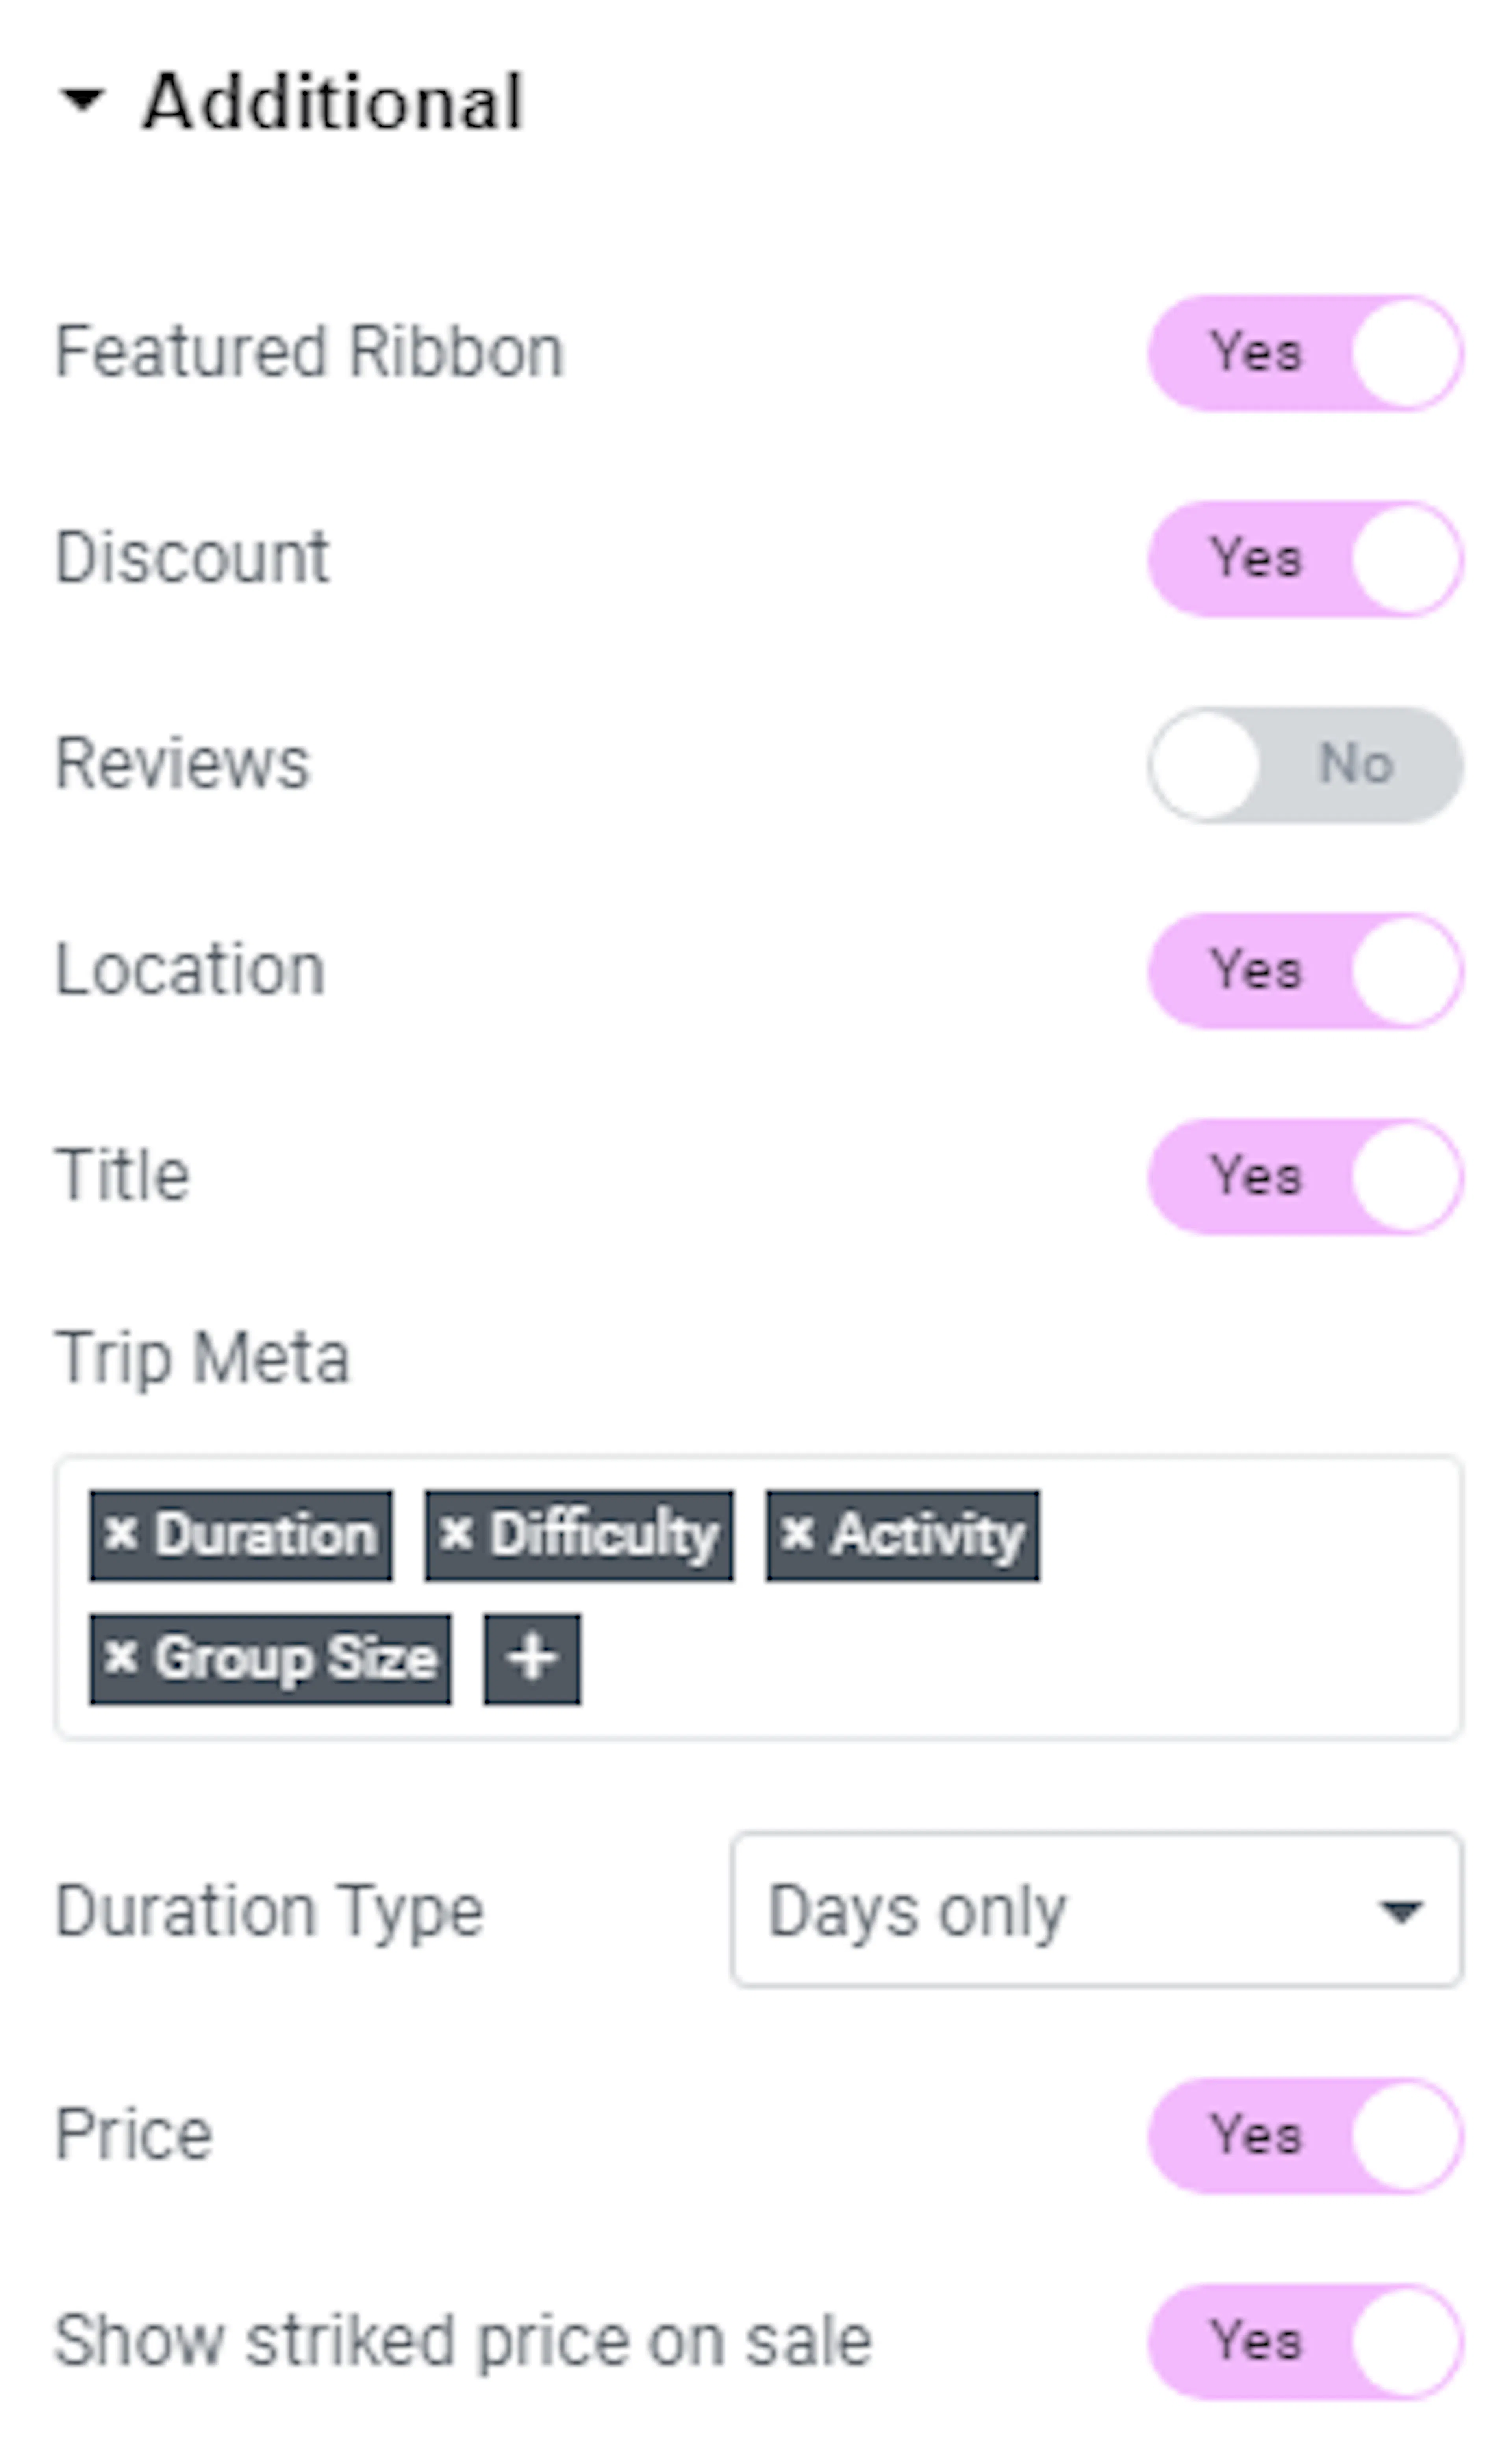This screenshot has height=2454, width=1512.
Task: Disable the Featured Ribbon toggle
Action: tap(1305, 352)
